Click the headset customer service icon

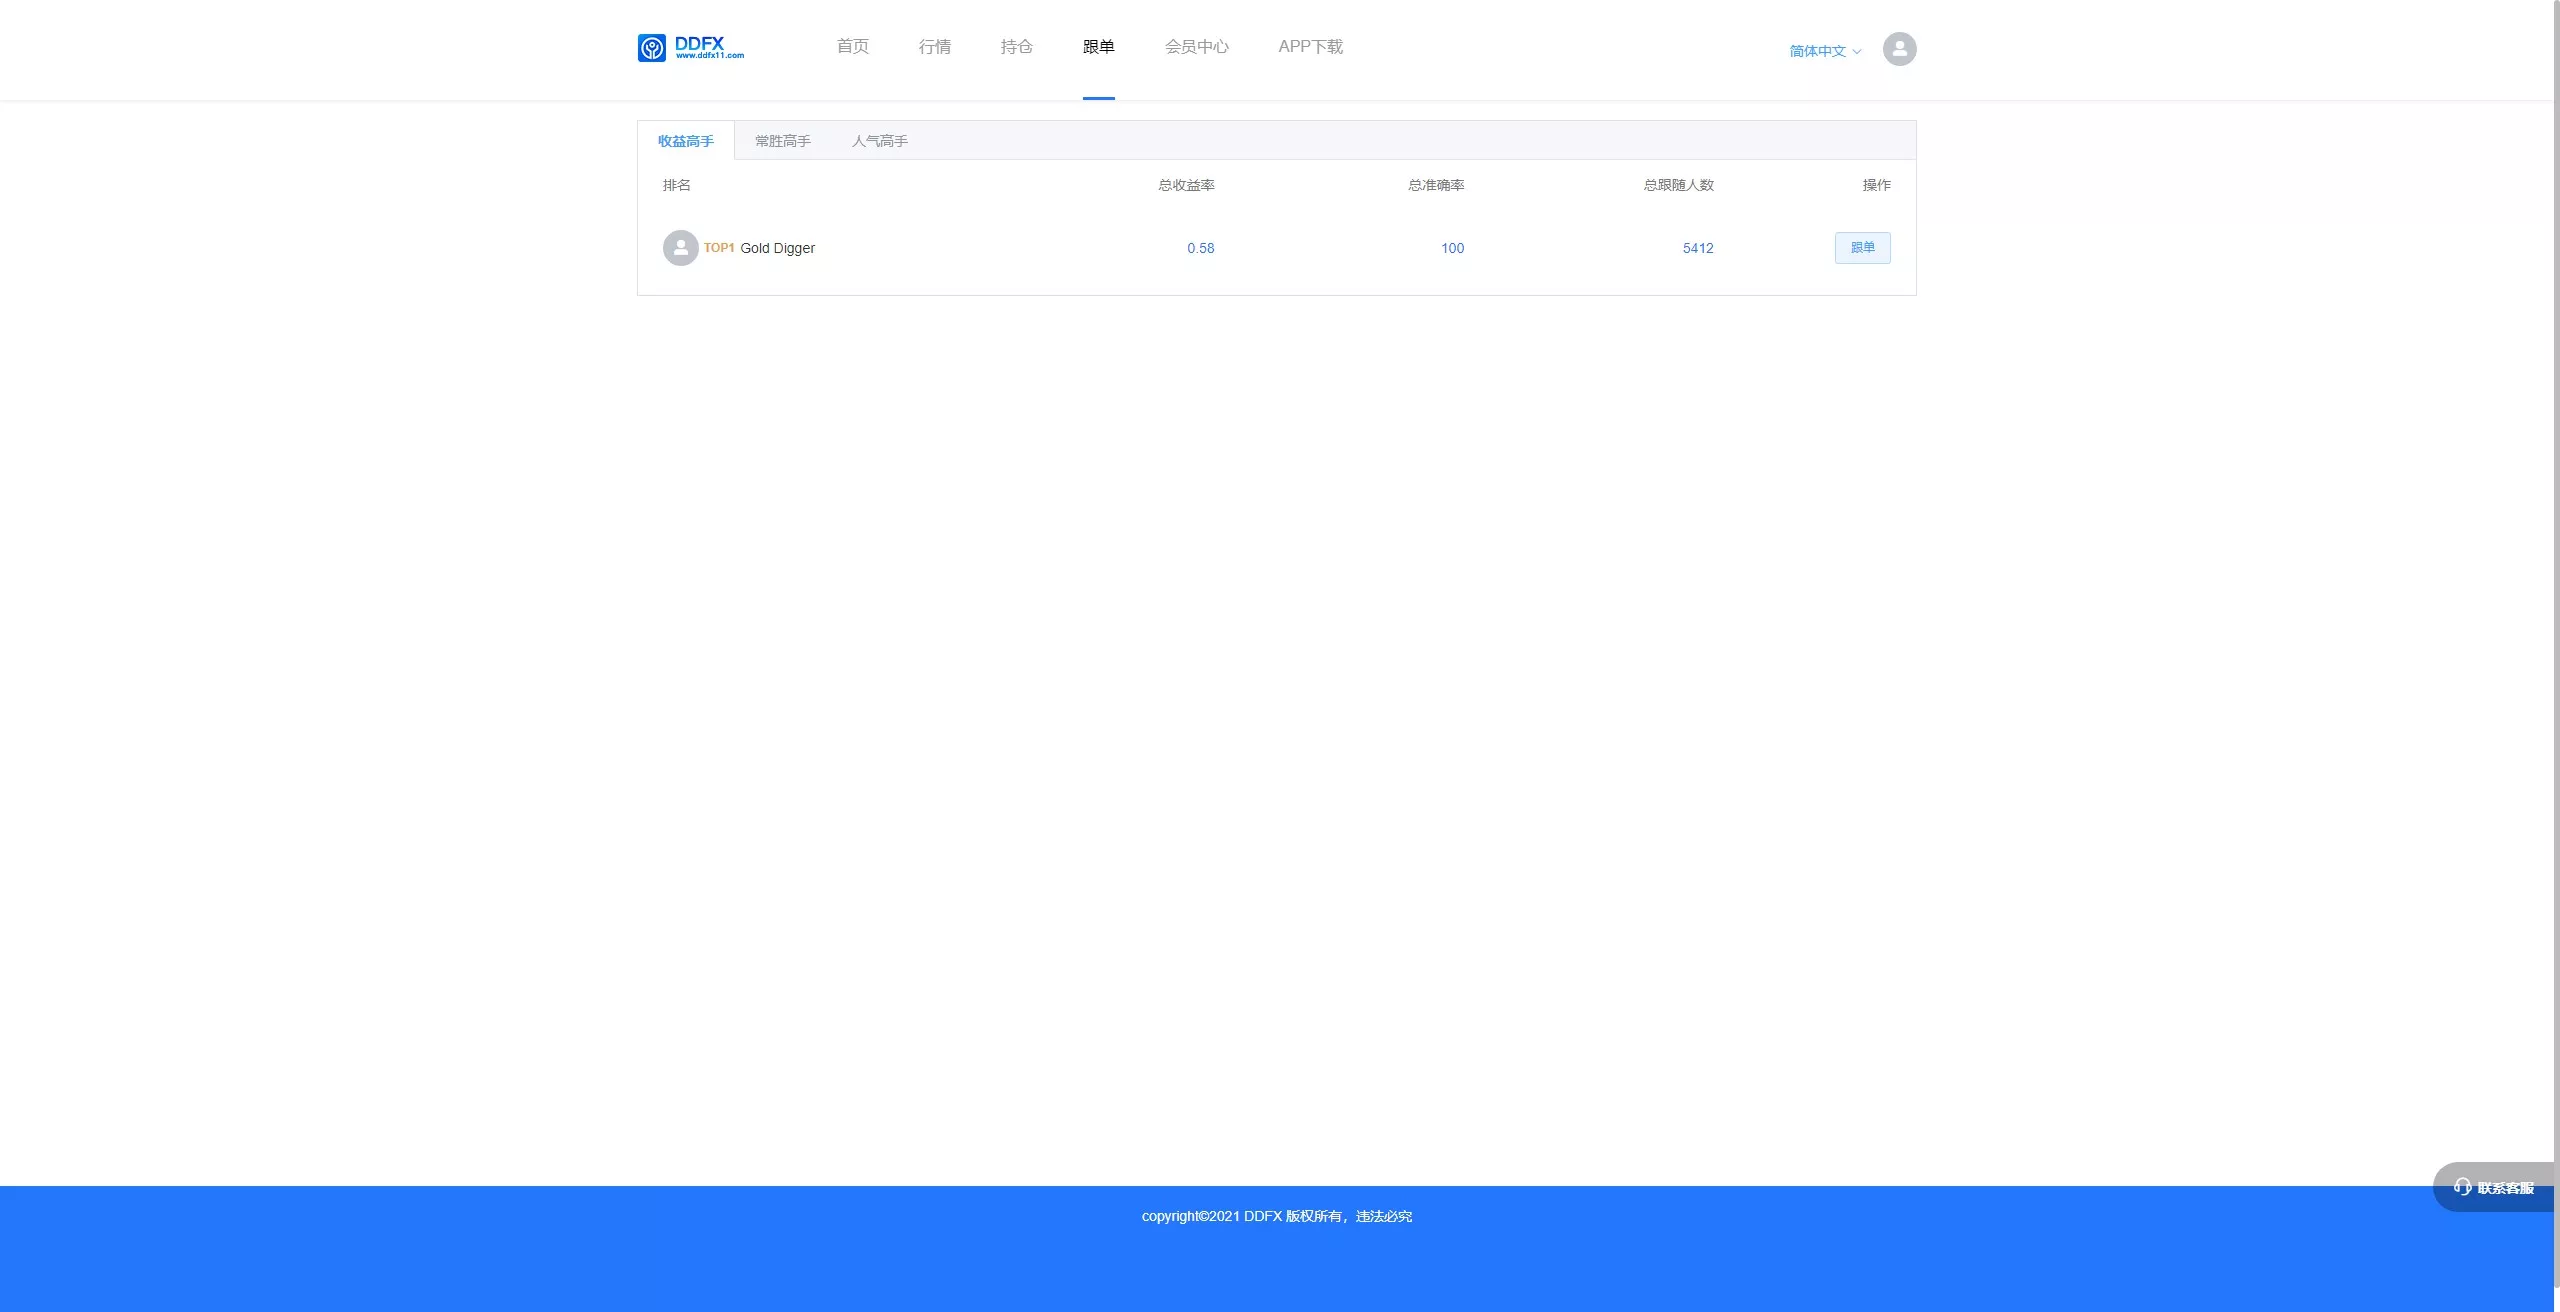point(2462,1187)
